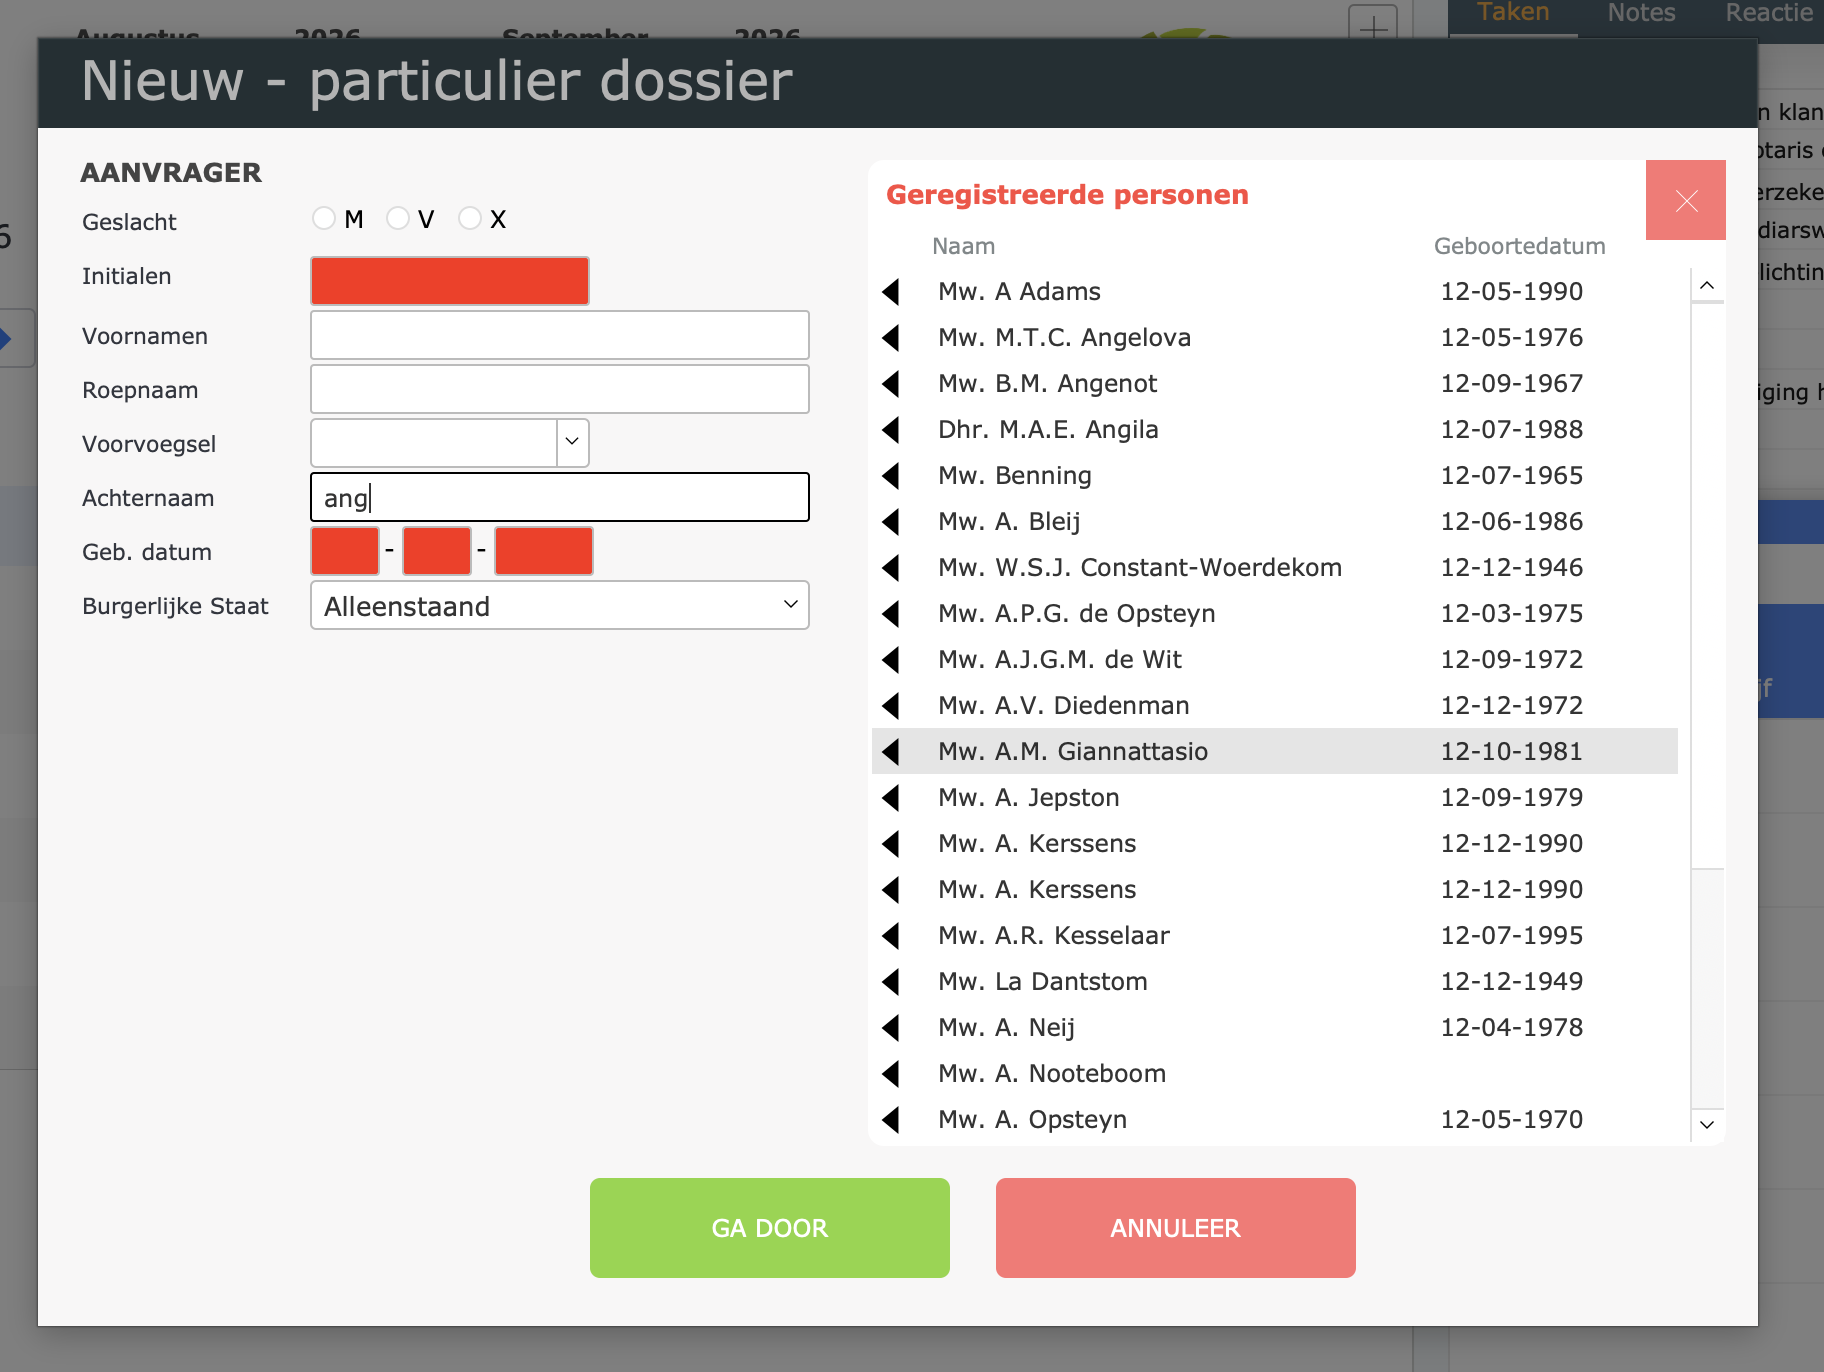This screenshot has height=1372, width=1824.
Task: Select arrow icon for Mw. B.M. Angenot
Action: point(891,384)
